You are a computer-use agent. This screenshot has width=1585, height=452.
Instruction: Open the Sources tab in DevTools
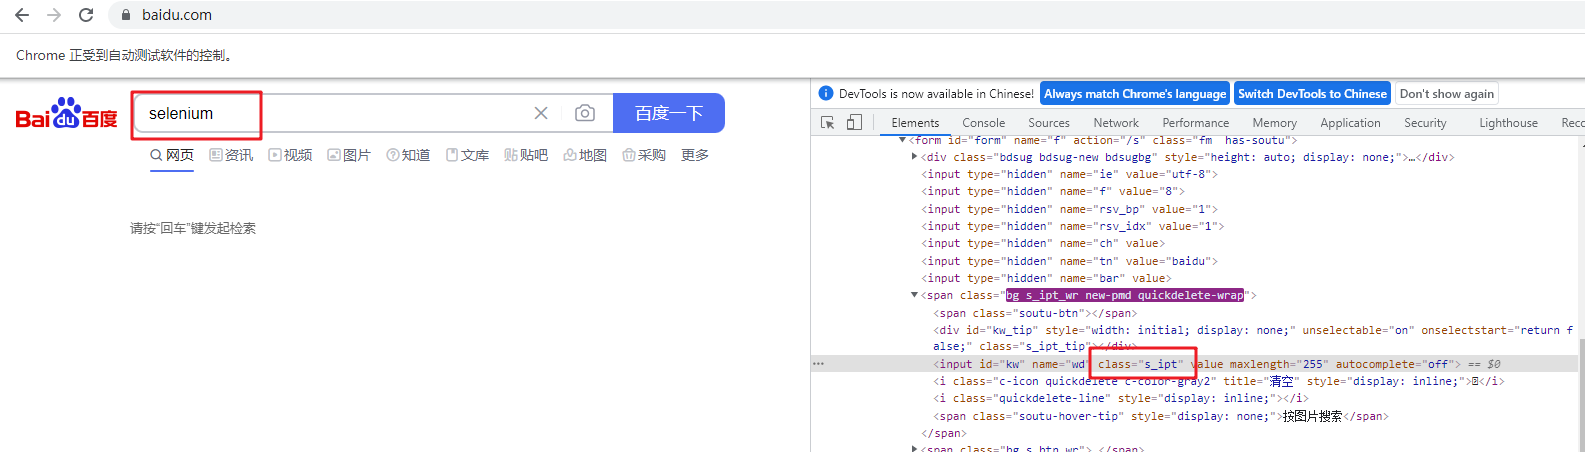pyautogui.click(x=1049, y=123)
